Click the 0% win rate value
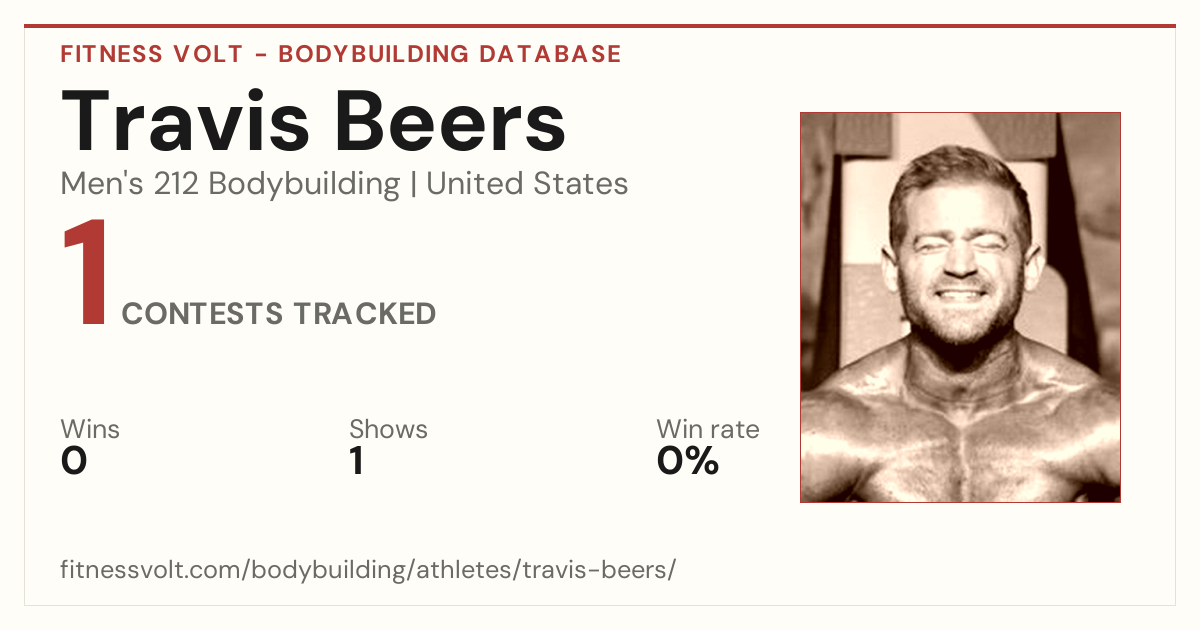This screenshot has height=630, width=1200. tap(688, 461)
